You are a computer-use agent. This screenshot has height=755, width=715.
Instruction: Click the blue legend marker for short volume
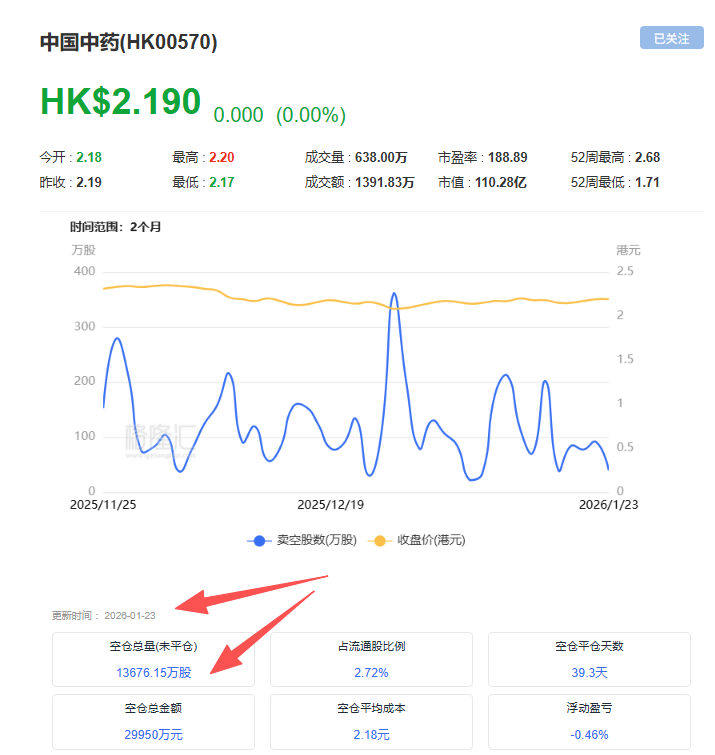[x=259, y=541]
